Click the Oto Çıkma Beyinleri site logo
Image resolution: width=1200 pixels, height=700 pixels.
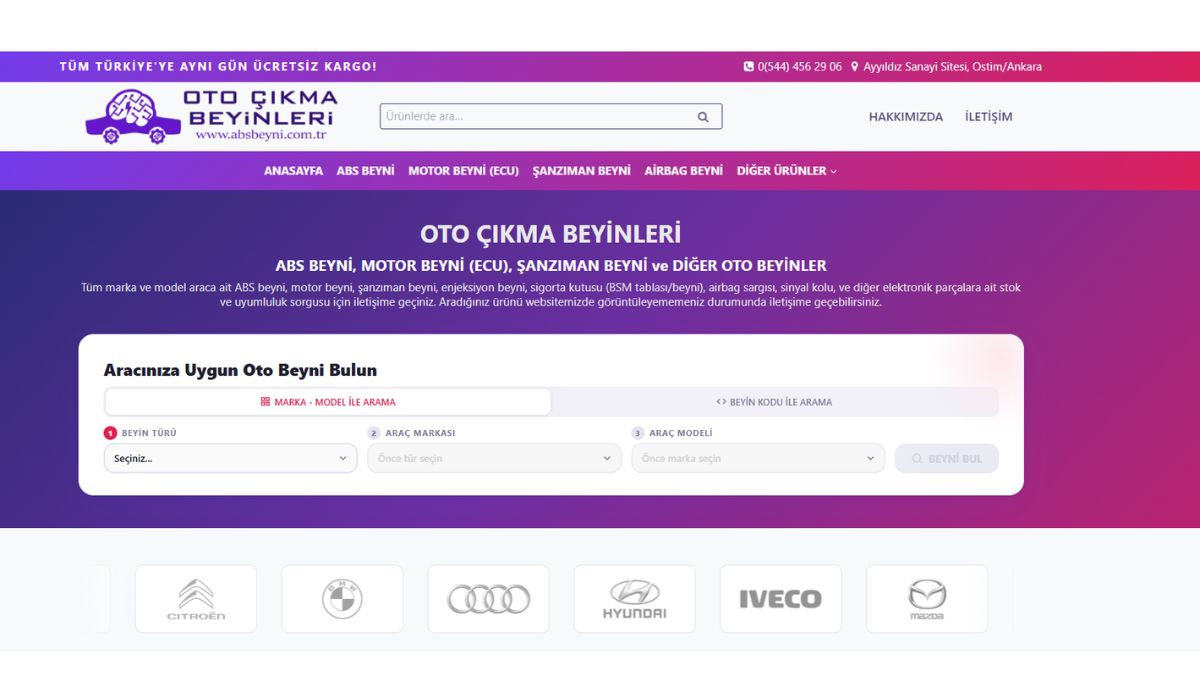point(211,116)
